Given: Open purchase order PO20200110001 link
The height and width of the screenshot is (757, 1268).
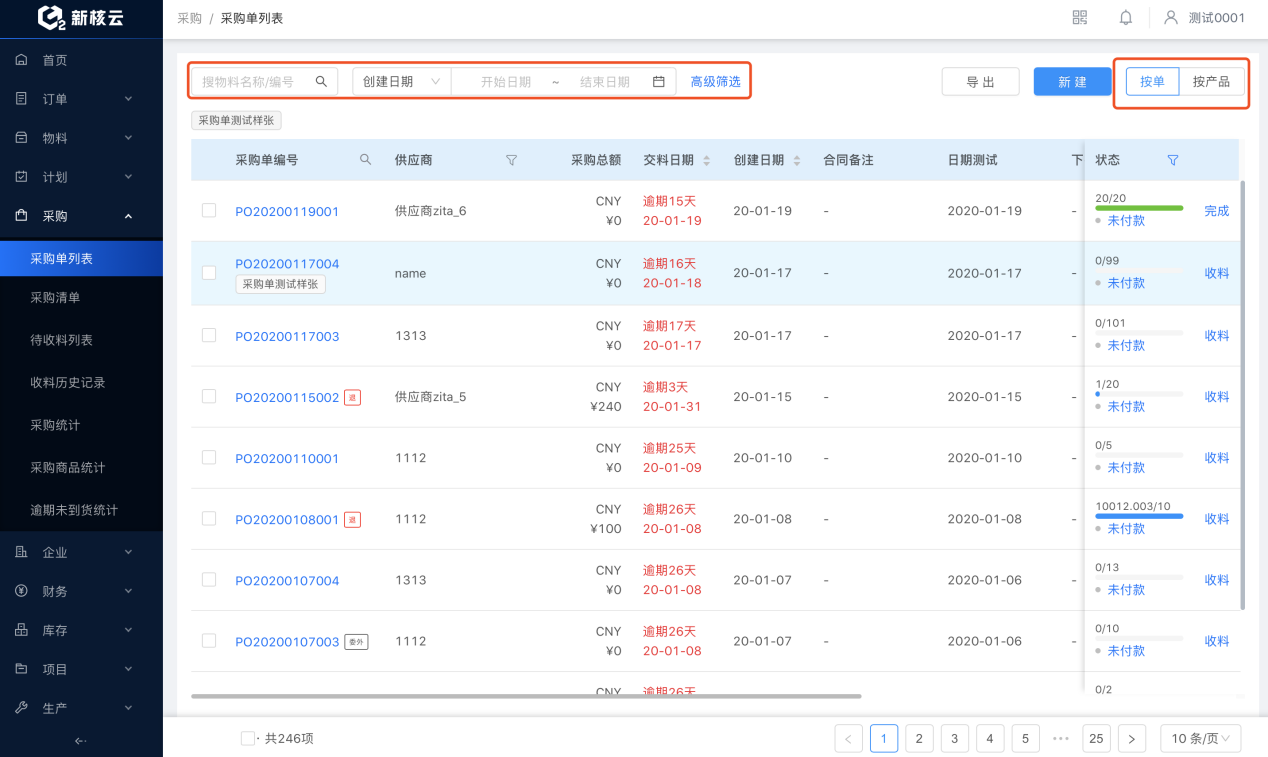Looking at the screenshot, I should coord(287,459).
